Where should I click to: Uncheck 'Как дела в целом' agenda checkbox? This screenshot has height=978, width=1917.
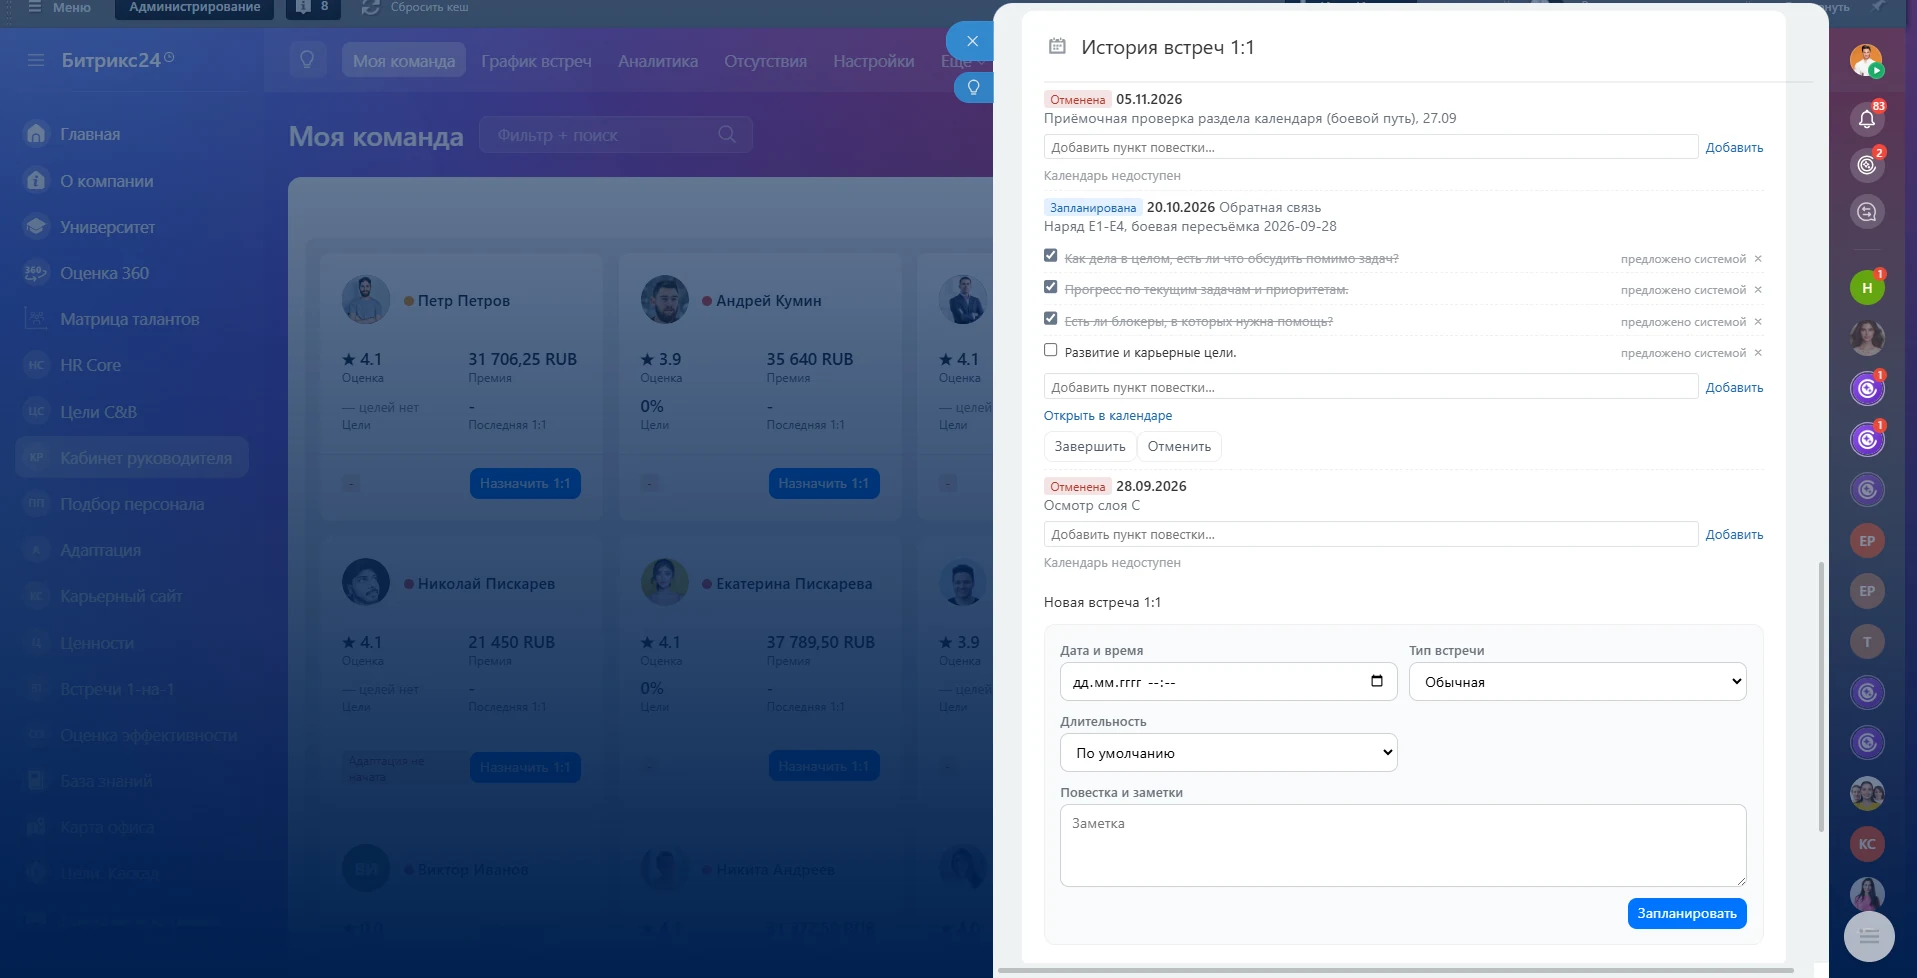point(1050,256)
